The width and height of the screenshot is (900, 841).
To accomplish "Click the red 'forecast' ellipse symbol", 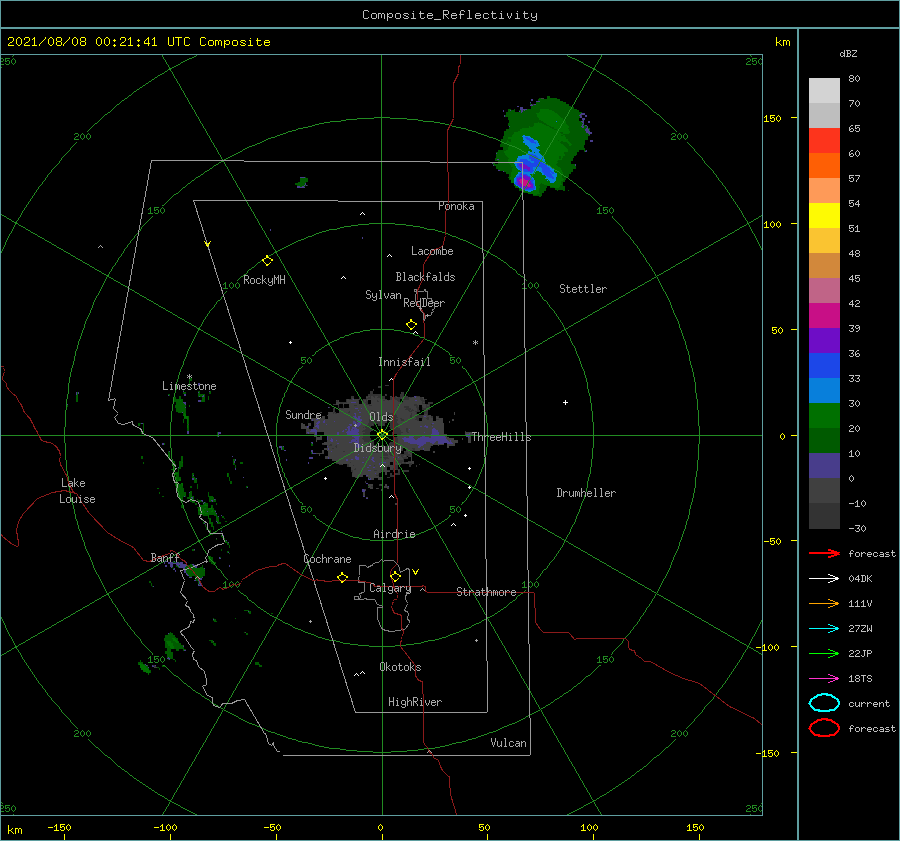I will (x=824, y=728).
